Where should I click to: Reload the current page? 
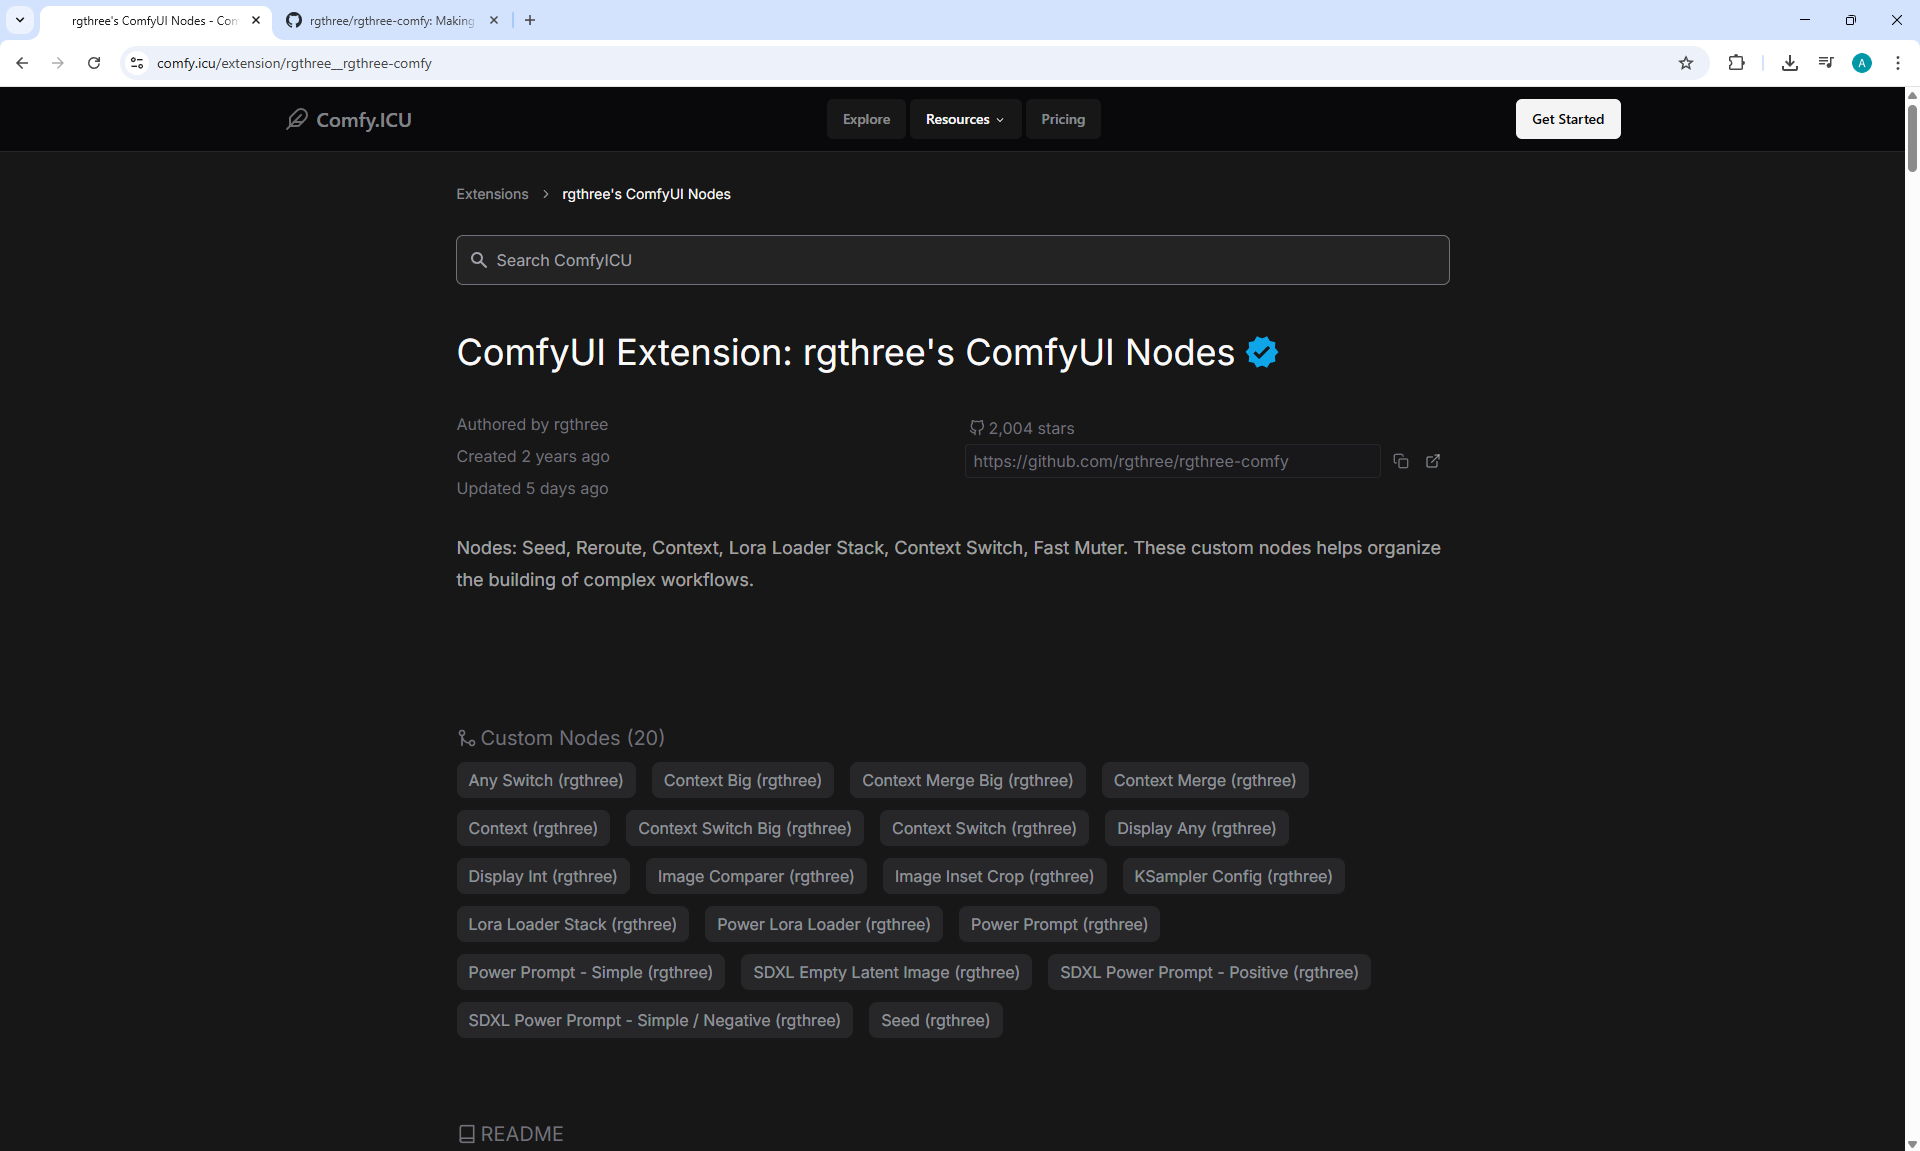tap(94, 63)
